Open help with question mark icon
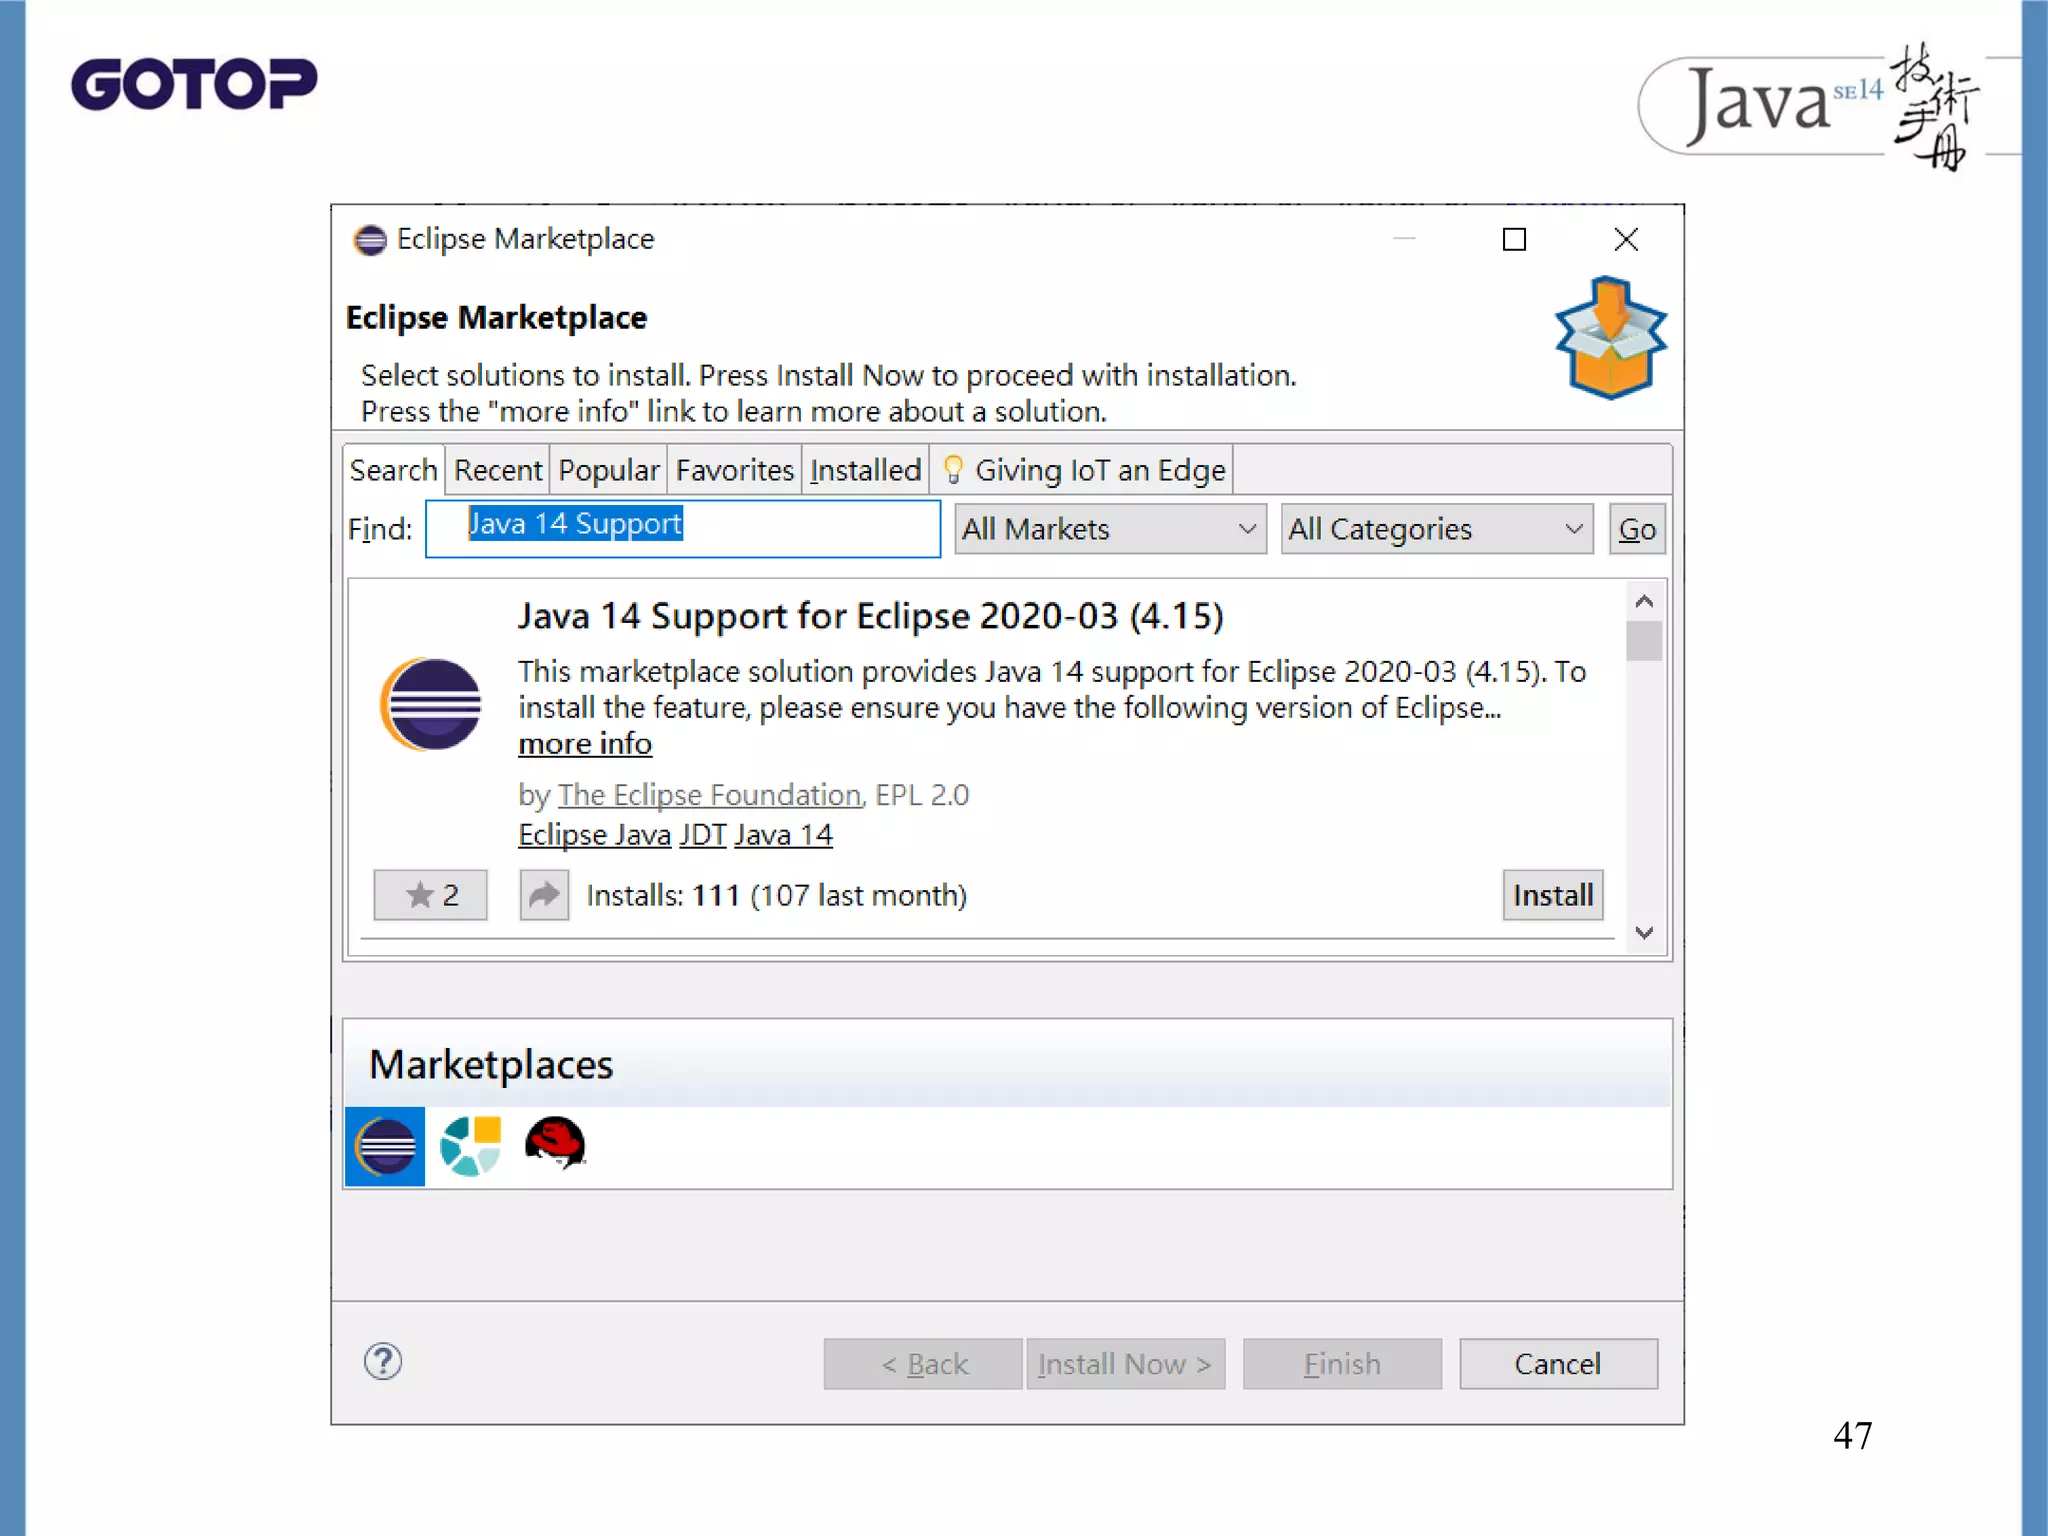The height and width of the screenshot is (1536, 2048). (383, 1361)
